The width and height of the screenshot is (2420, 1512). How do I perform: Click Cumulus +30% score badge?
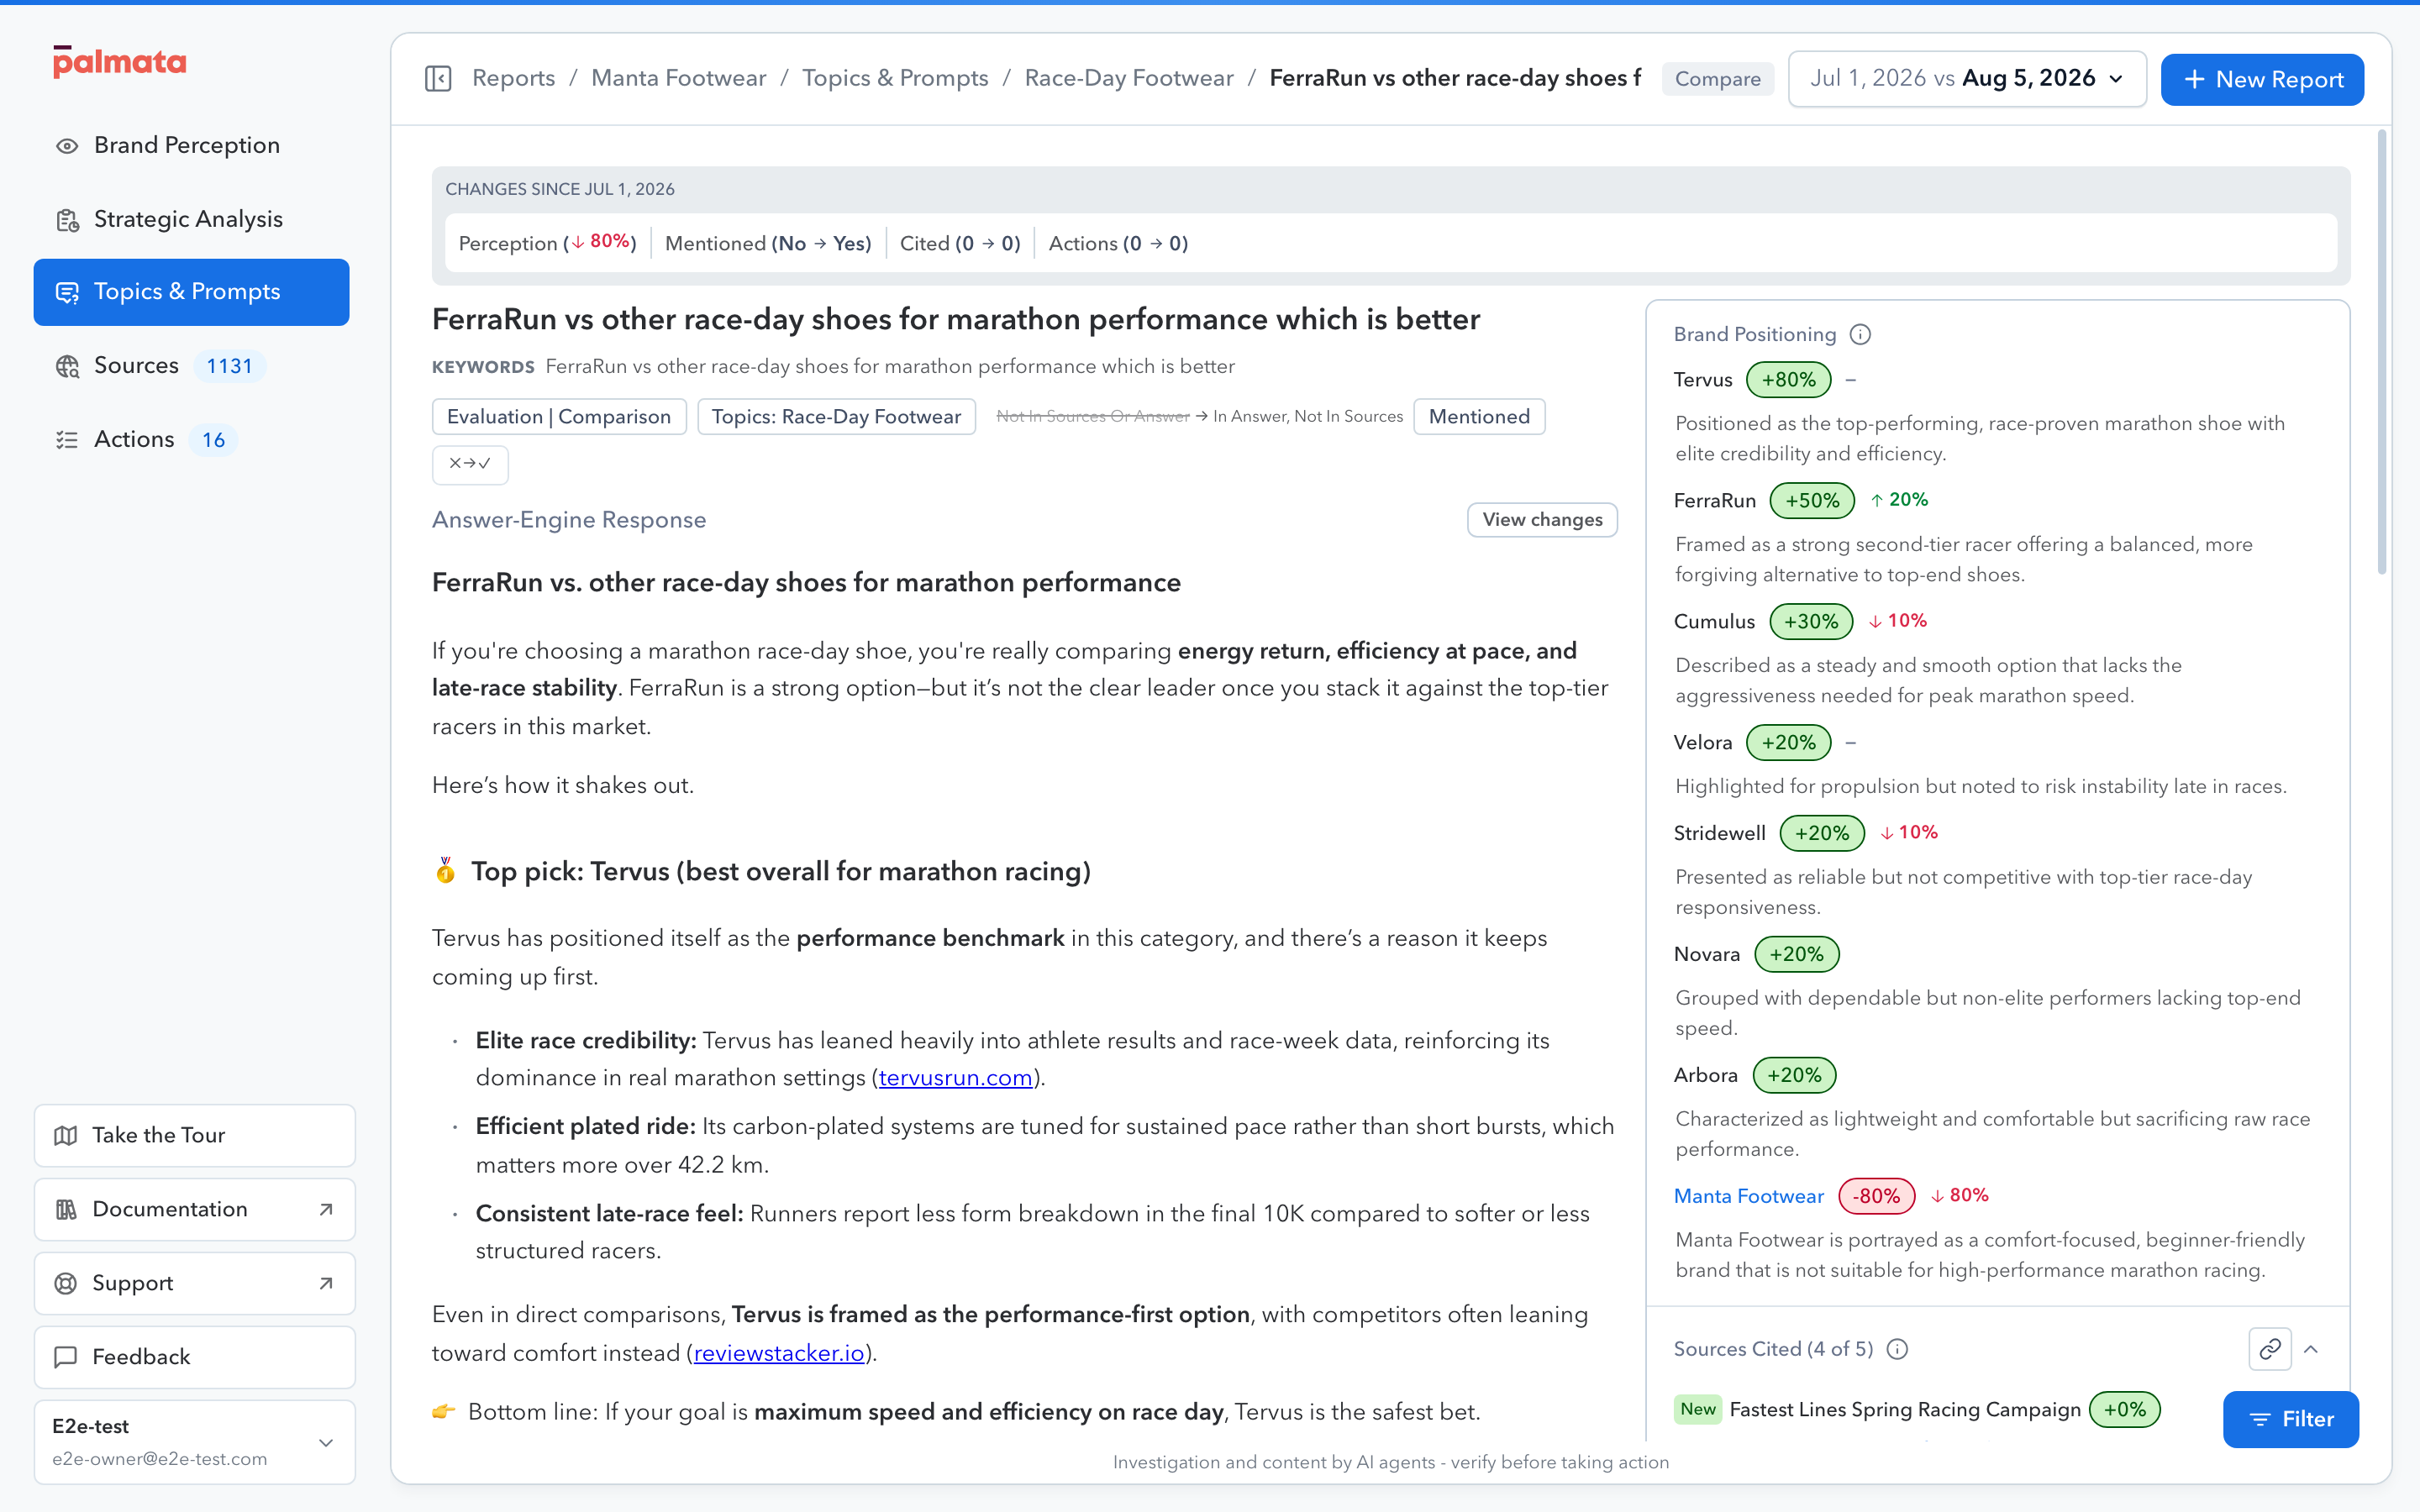[x=1811, y=621]
